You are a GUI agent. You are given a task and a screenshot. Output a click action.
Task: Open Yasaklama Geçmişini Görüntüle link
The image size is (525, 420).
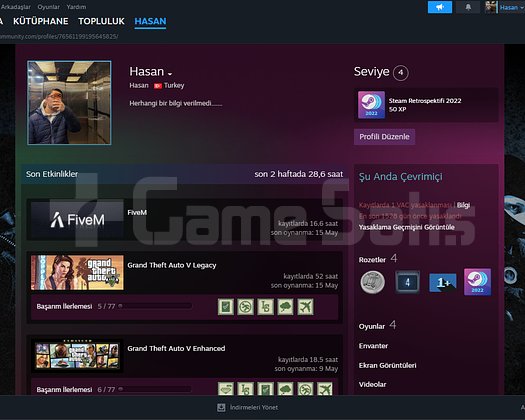406,227
